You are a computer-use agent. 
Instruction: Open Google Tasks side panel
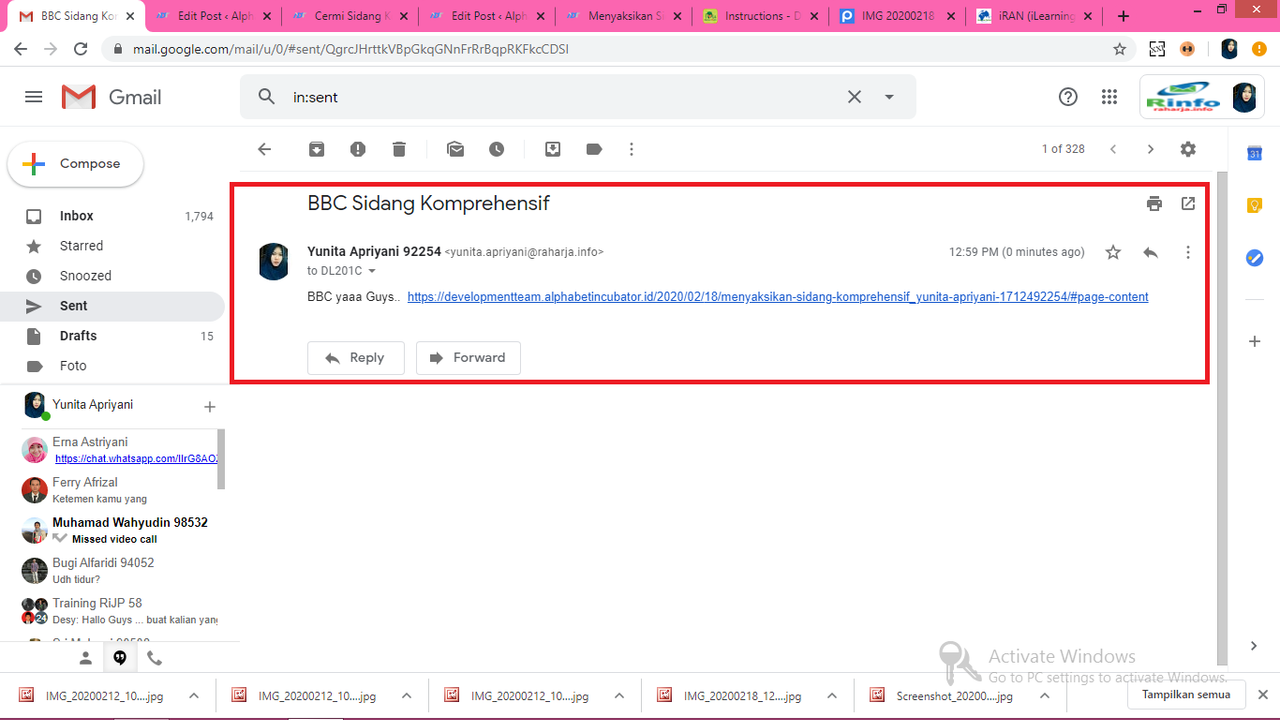click(x=1254, y=258)
